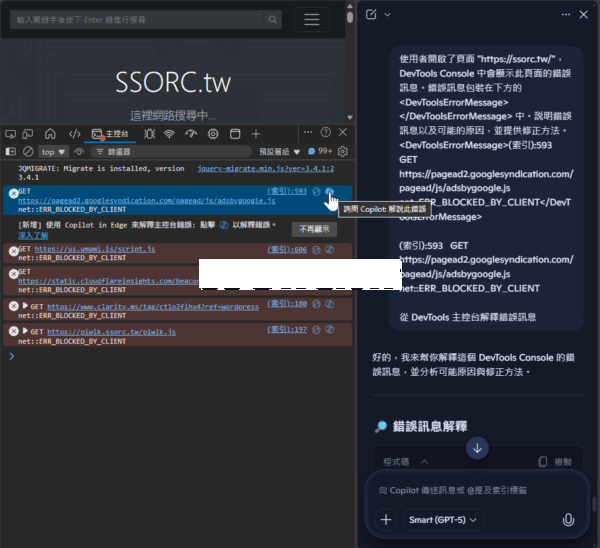
Task: Click the scroll-to-bottom arrow button in Copilot
Action: (477, 448)
